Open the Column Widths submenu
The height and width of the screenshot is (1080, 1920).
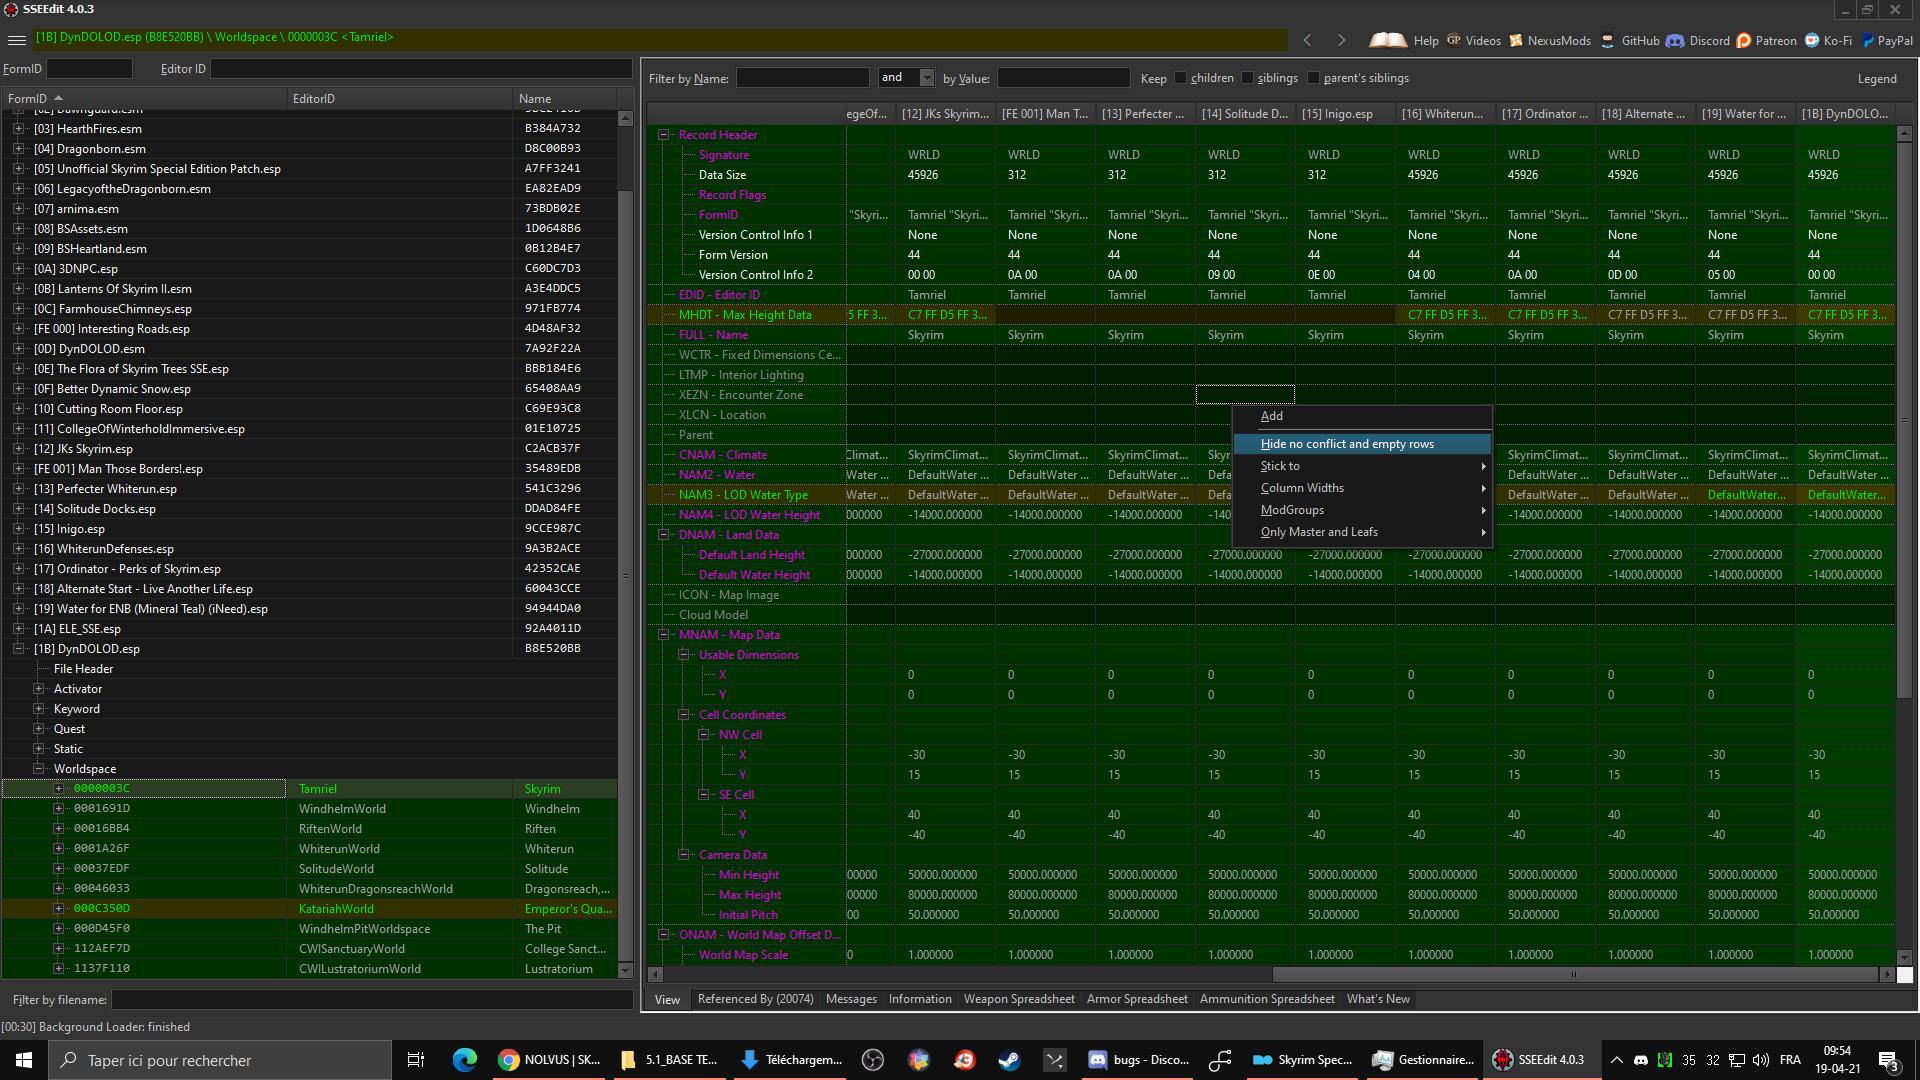click(1362, 488)
